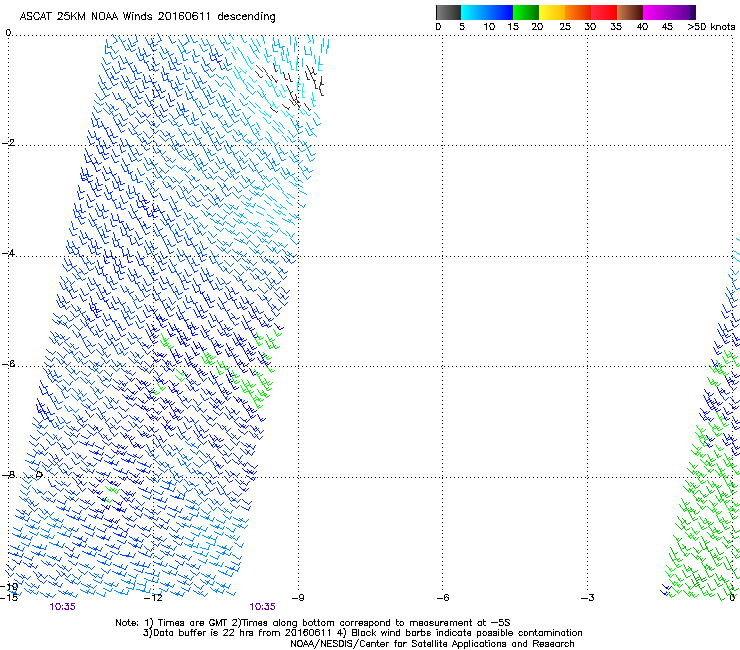740x650 pixels.
Task: Click the '-12' longitude axis label
Action: click(153, 598)
